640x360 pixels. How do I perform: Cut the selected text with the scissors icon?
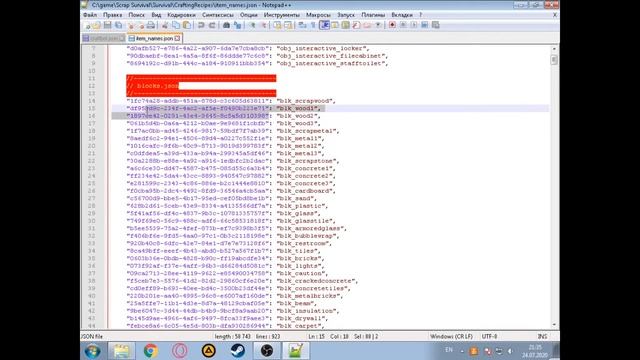164,25
